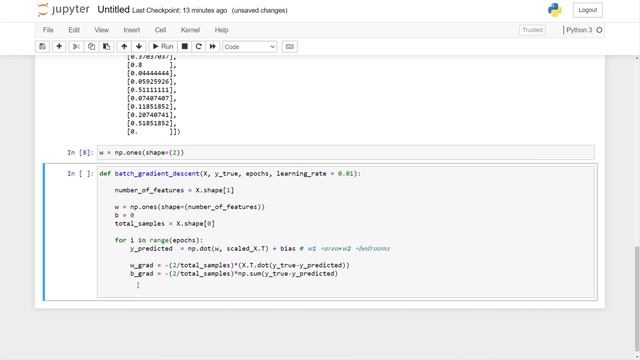The height and width of the screenshot is (360, 640).
Task: Check the kernel idle indicator circle
Action: click(599, 30)
